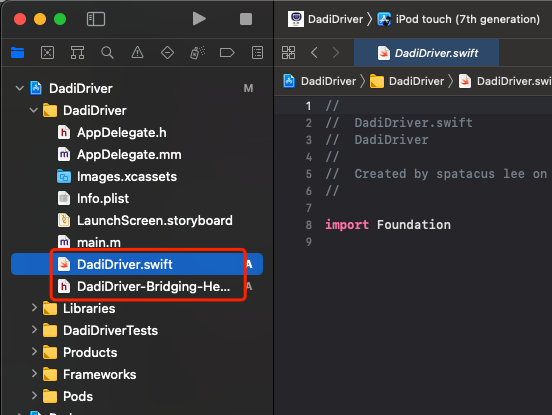This screenshot has height=415, width=552.
Task: Open the Find navigator magnifier icon
Action: tap(107, 53)
